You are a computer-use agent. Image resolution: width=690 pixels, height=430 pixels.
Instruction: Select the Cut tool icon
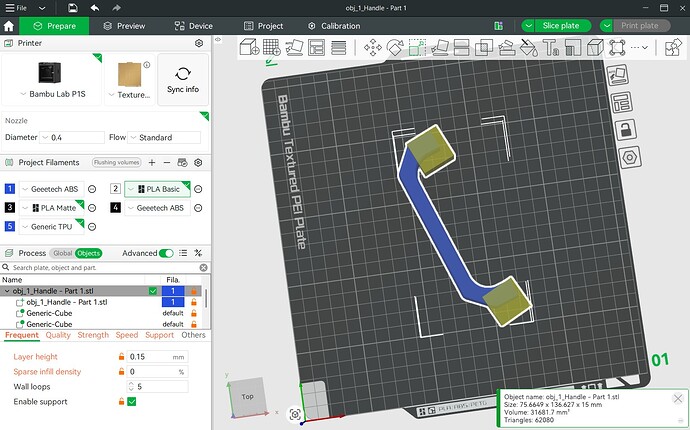click(x=462, y=47)
